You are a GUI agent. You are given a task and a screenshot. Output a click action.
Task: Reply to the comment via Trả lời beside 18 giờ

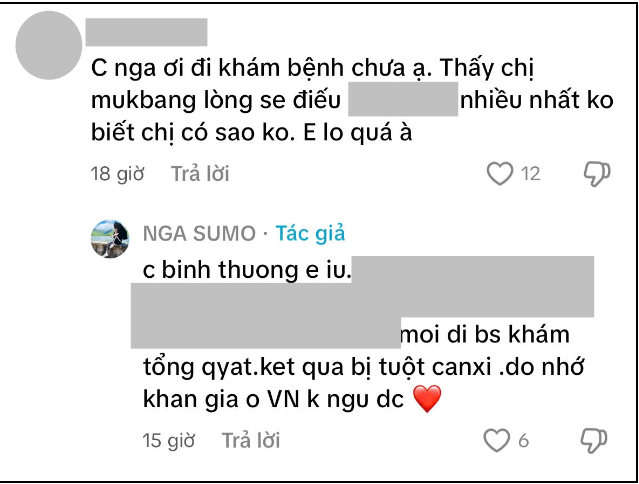200,174
